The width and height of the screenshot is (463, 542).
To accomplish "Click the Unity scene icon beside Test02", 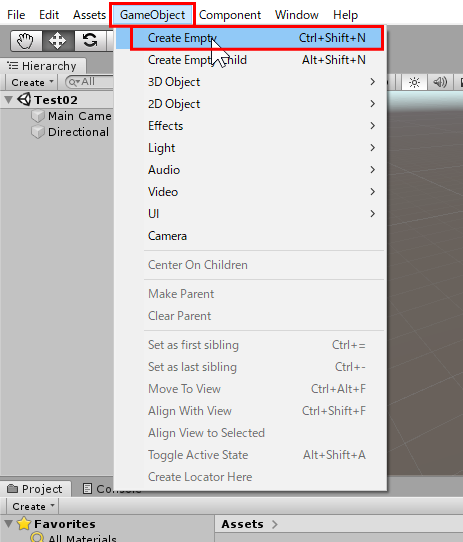I will (24, 100).
